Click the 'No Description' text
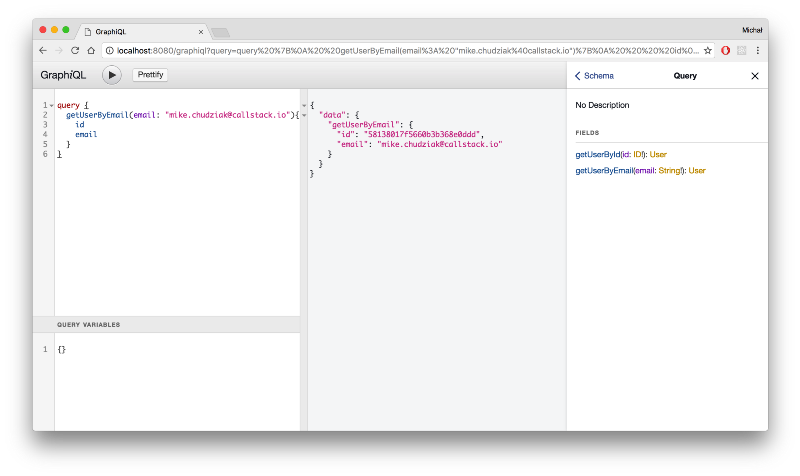Screen dimensions: 800x476 [602, 105]
